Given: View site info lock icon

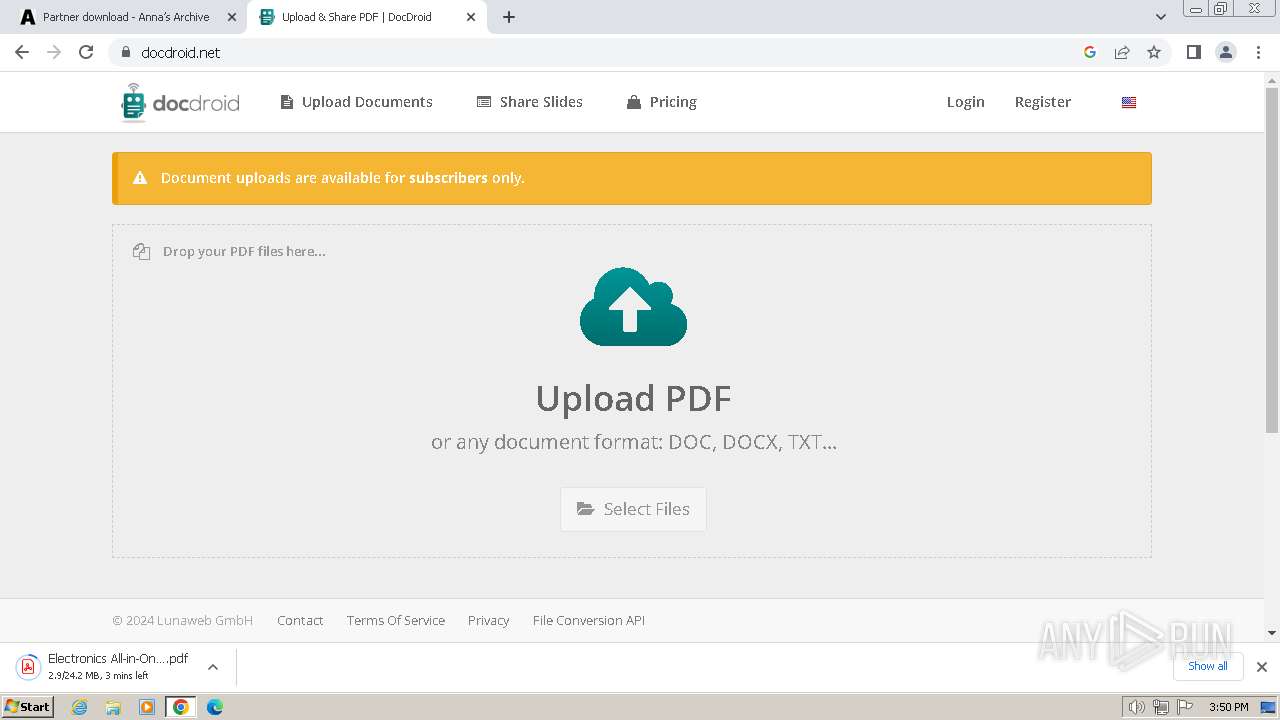Looking at the screenshot, I should click(125, 52).
